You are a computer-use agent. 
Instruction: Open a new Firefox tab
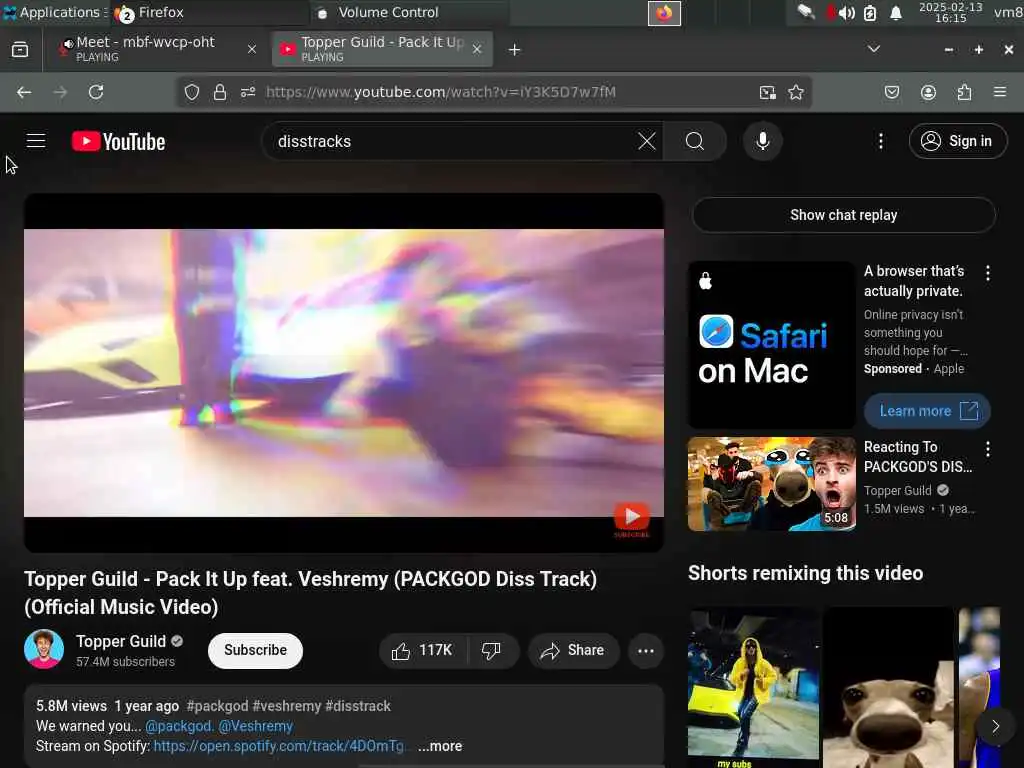pyautogui.click(x=515, y=50)
